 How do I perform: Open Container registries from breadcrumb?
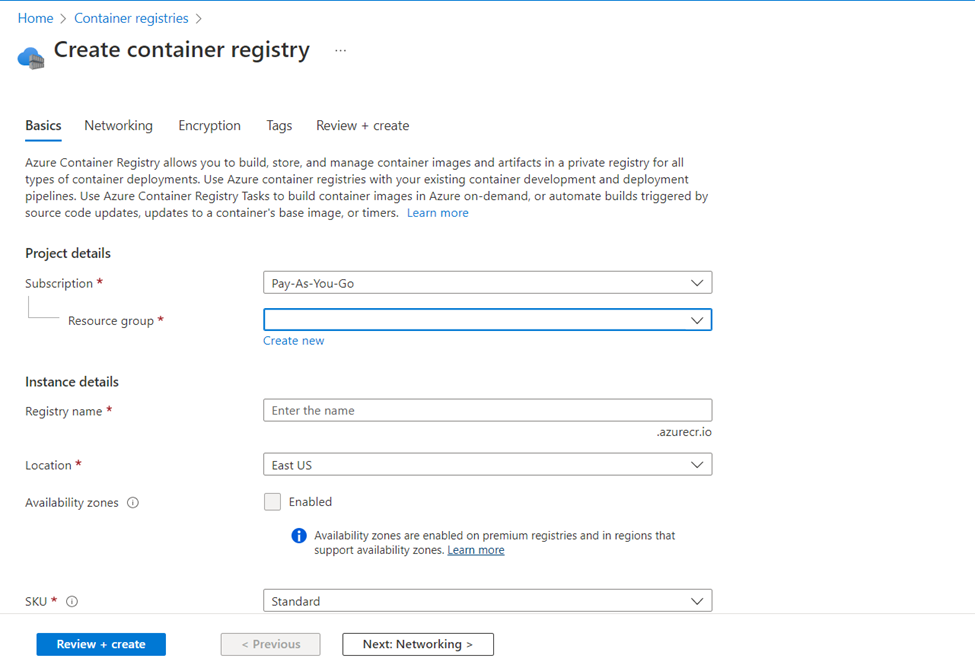click(131, 18)
